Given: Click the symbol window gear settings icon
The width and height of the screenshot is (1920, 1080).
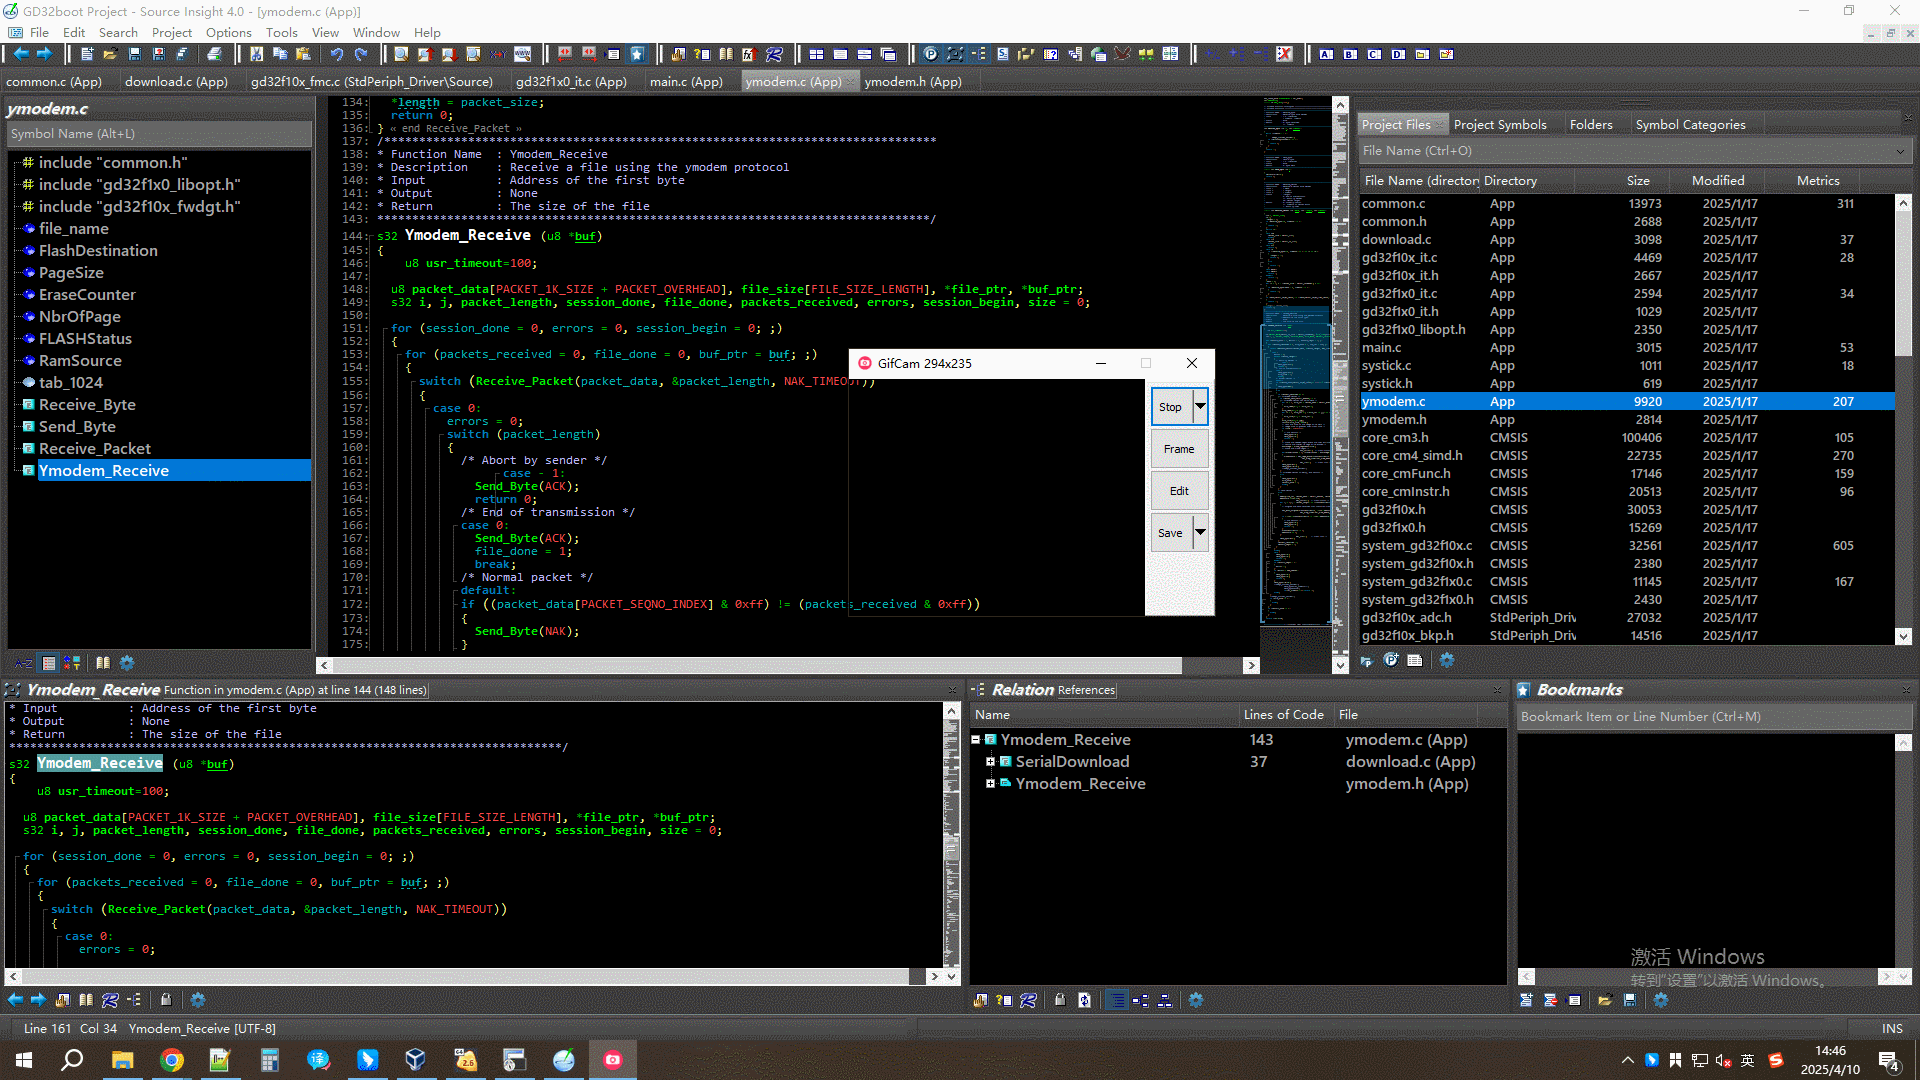Looking at the screenshot, I should point(127,663).
